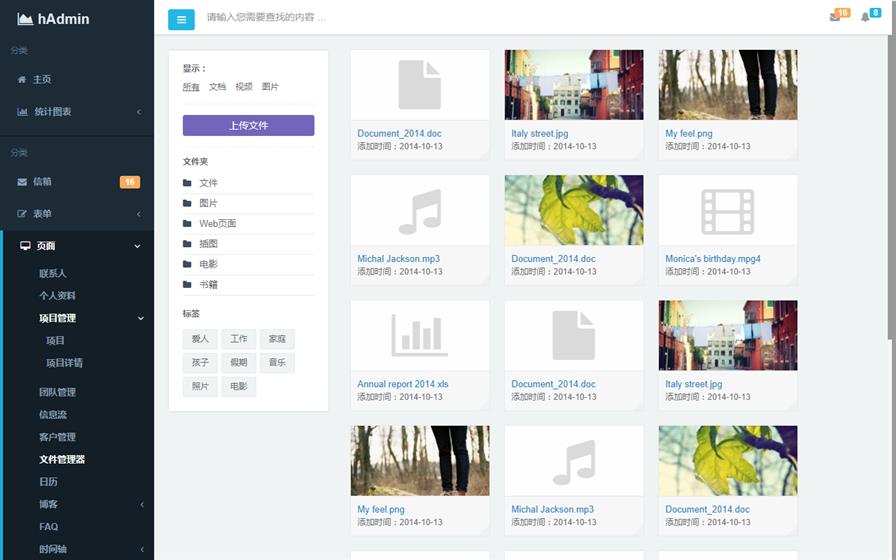Open the Monica's birthday.mpg4 link

pyautogui.click(x=713, y=259)
